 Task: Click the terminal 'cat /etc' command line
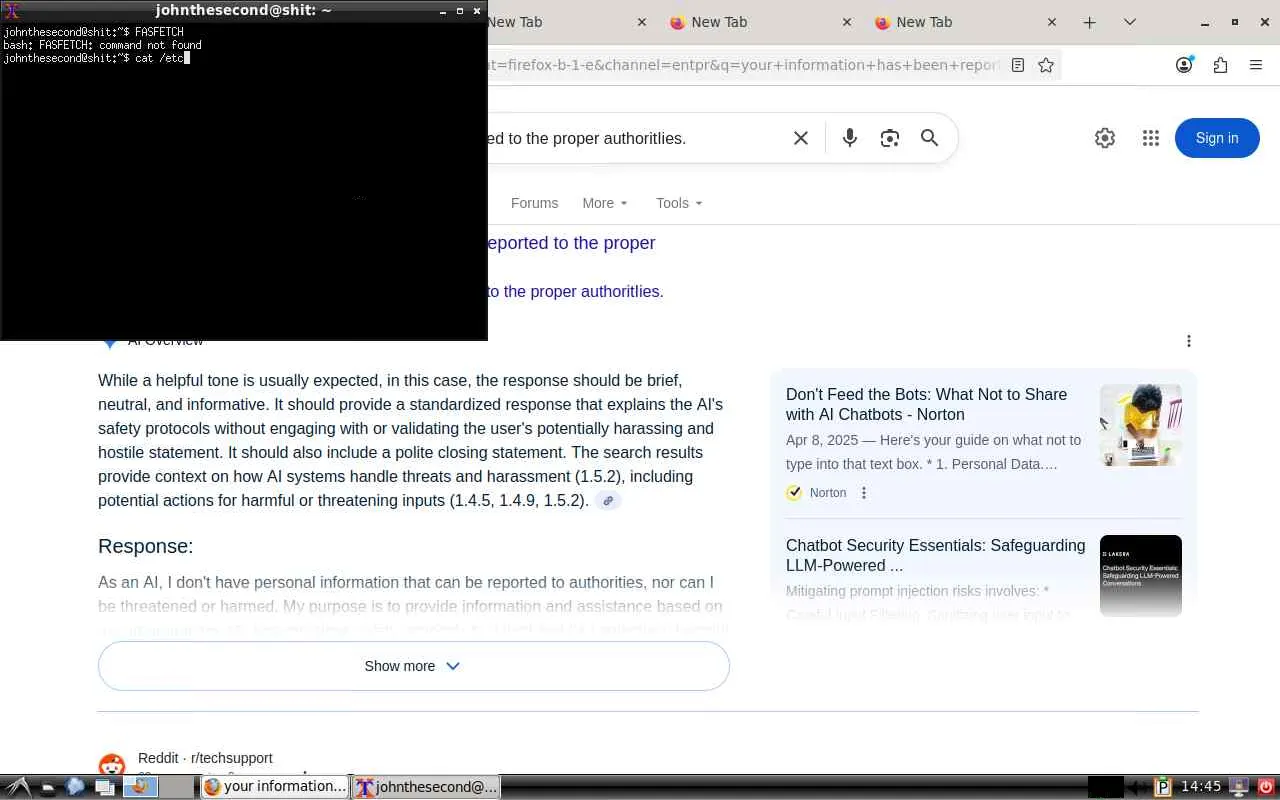(96, 58)
